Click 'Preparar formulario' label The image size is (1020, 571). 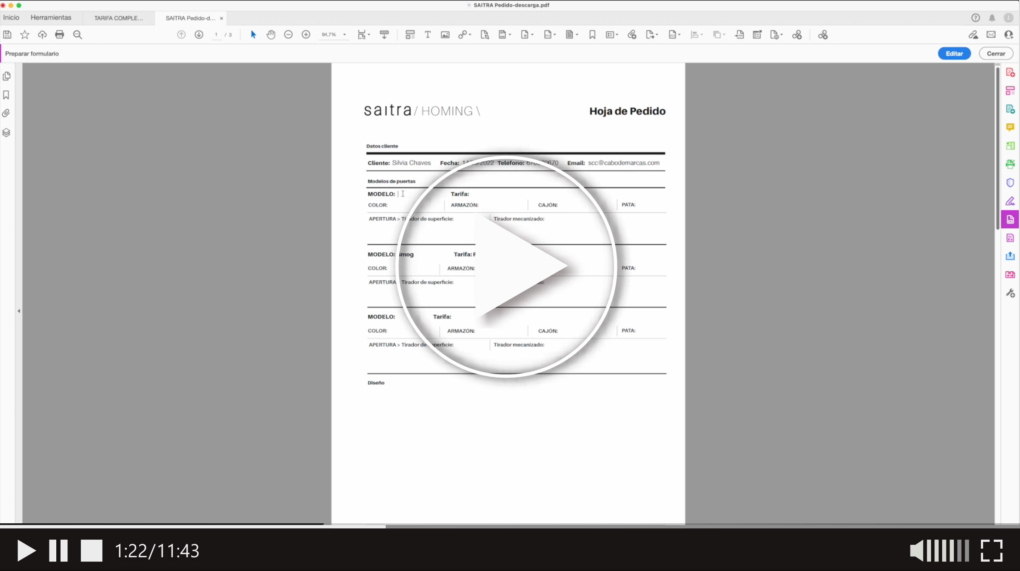click(32, 53)
